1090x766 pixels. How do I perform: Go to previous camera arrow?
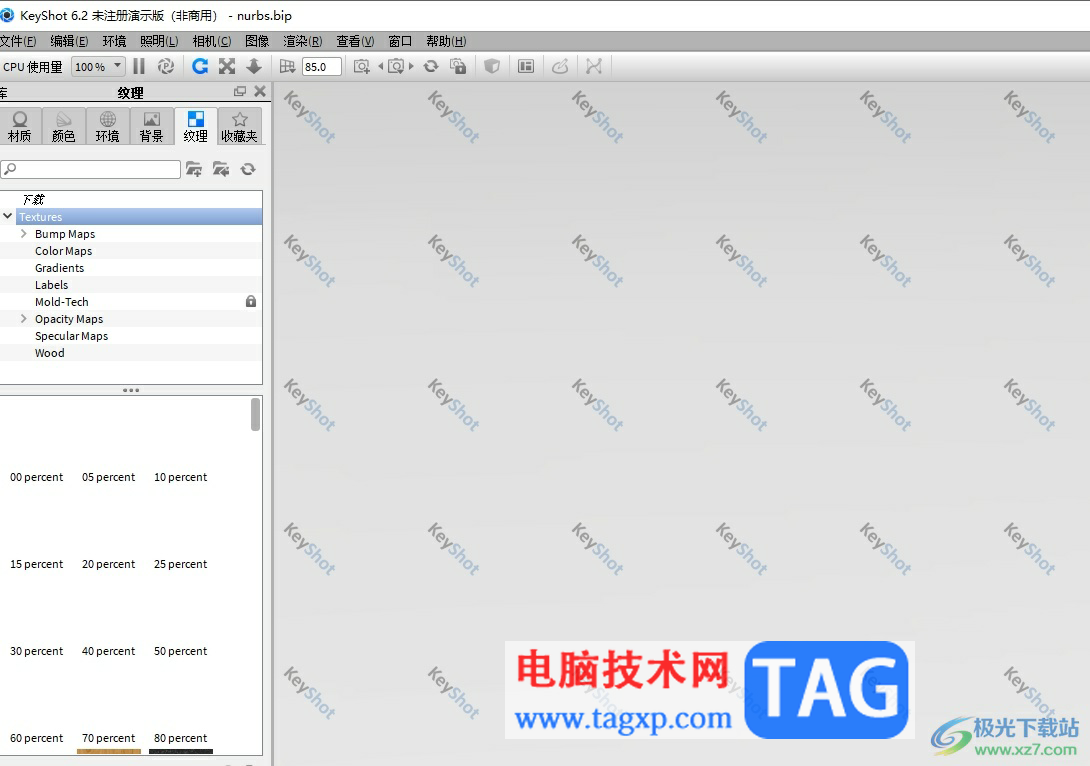tap(380, 66)
